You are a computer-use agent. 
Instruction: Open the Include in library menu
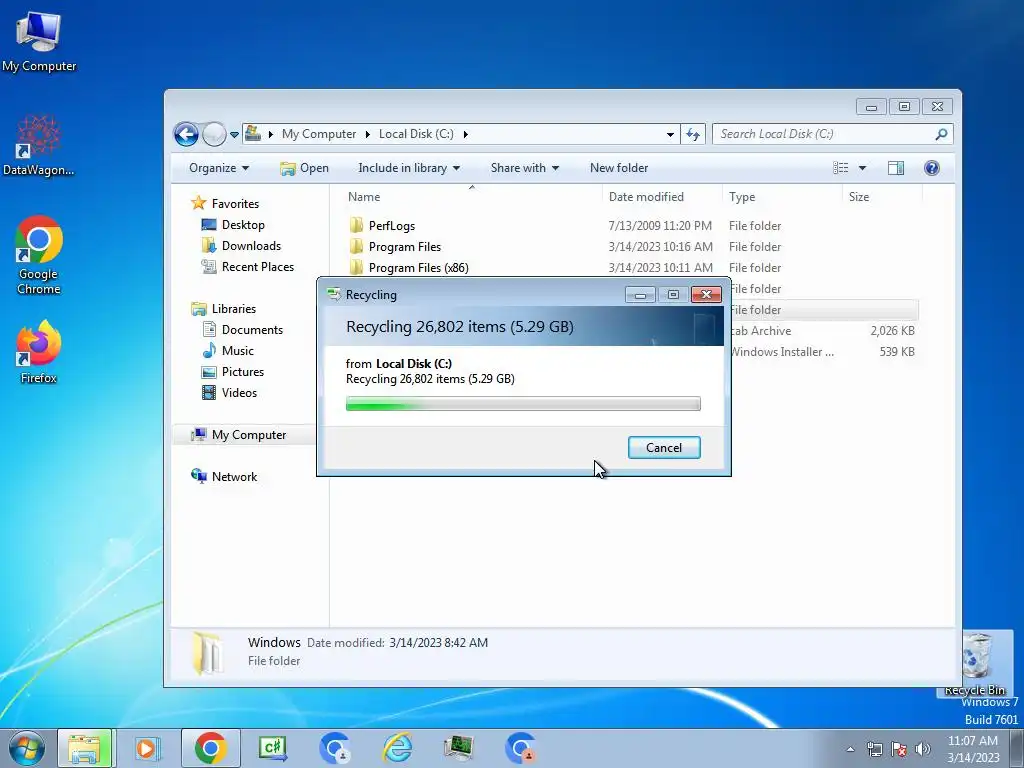tap(409, 168)
